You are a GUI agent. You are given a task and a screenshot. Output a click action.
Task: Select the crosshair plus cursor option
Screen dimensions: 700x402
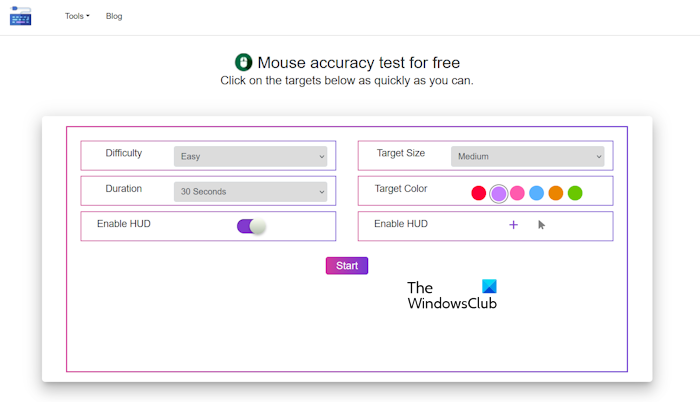513,225
